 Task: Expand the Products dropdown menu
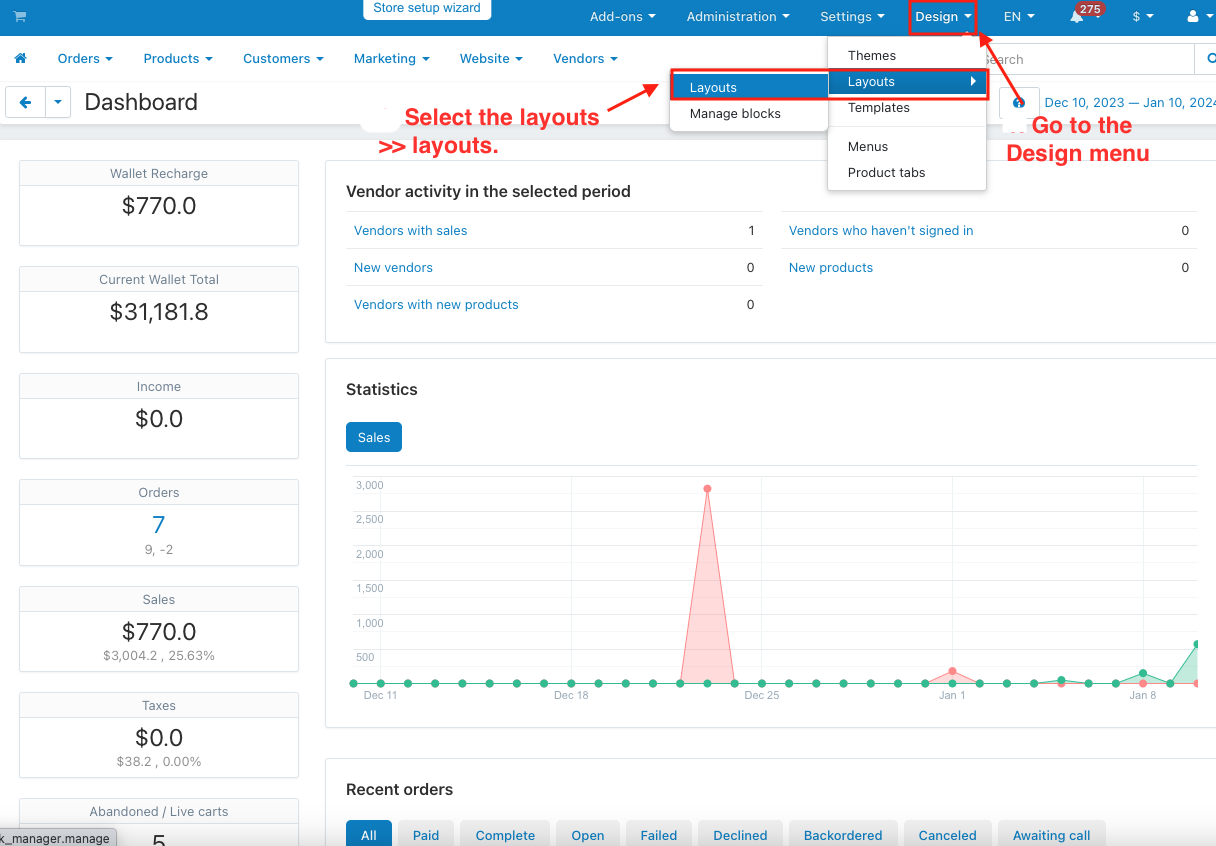178,59
